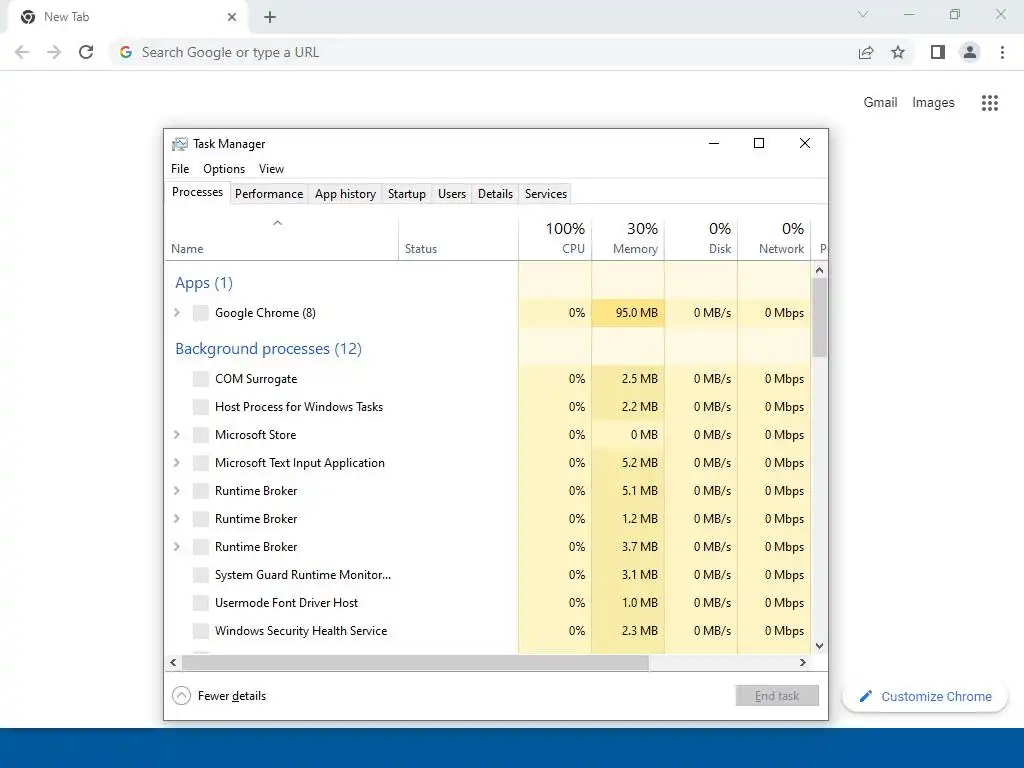Click the End task button

pos(777,696)
